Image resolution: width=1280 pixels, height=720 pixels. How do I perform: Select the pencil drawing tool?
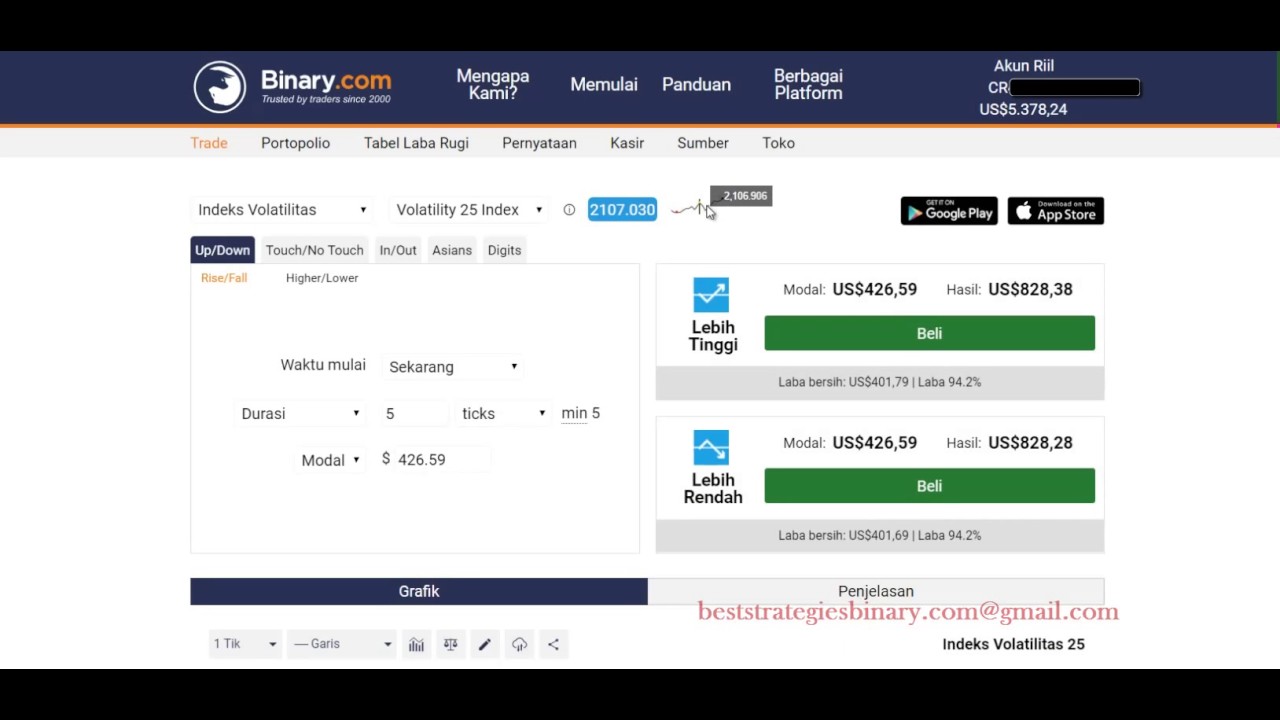(x=485, y=644)
